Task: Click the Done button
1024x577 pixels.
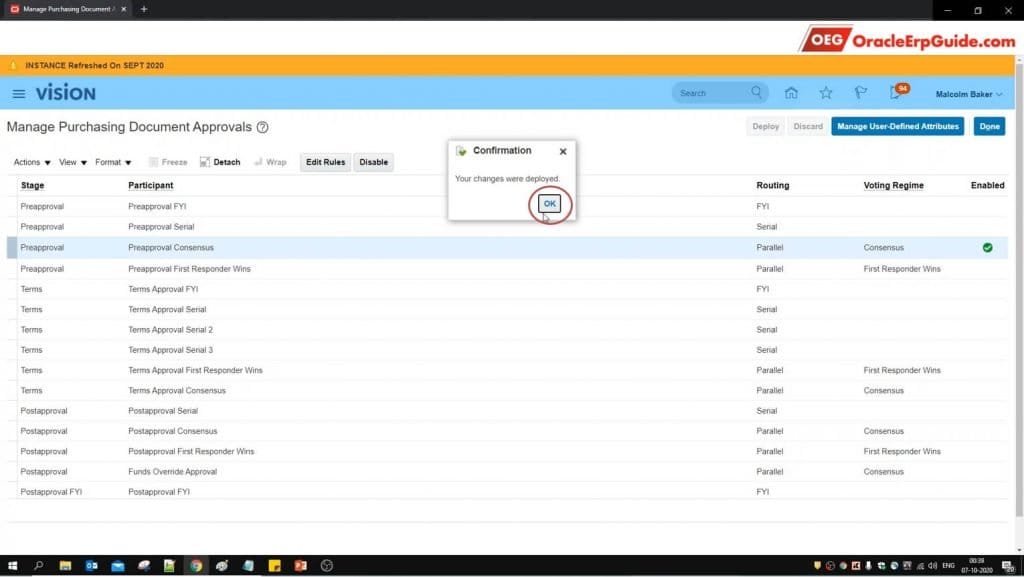Action: [989, 127]
